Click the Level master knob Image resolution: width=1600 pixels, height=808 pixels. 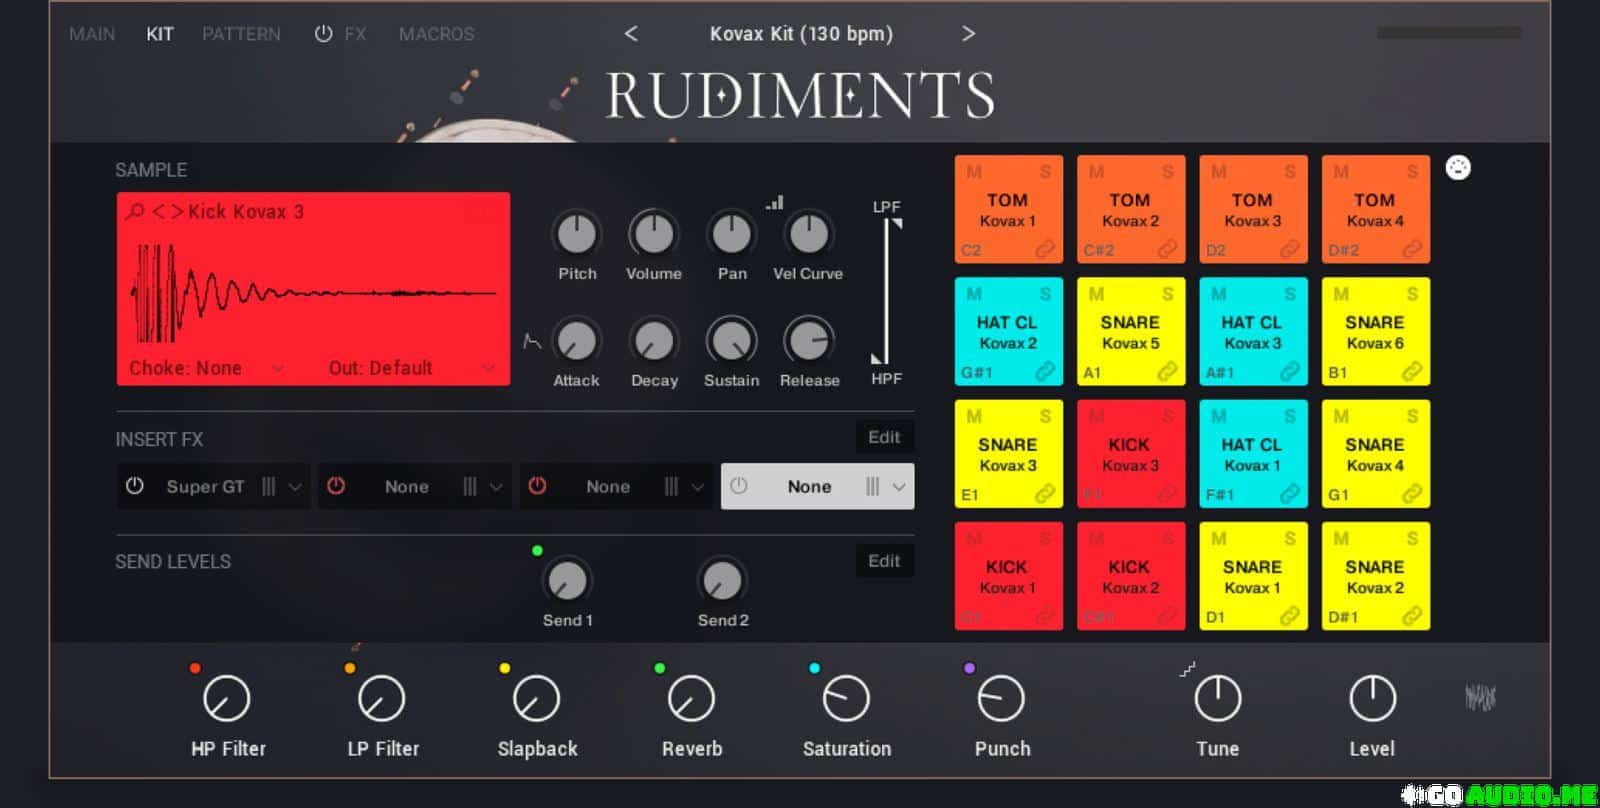pyautogui.click(x=1372, y=698)
